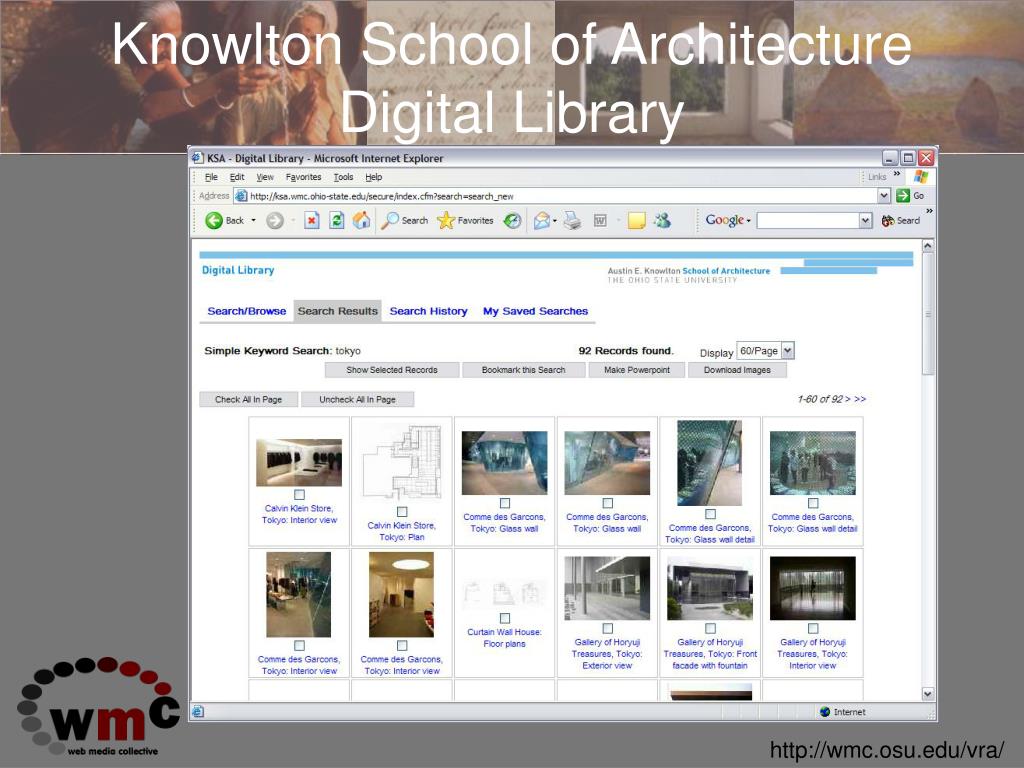
Task: Click the page scrollbar down arrow
Action: (927, 694)
